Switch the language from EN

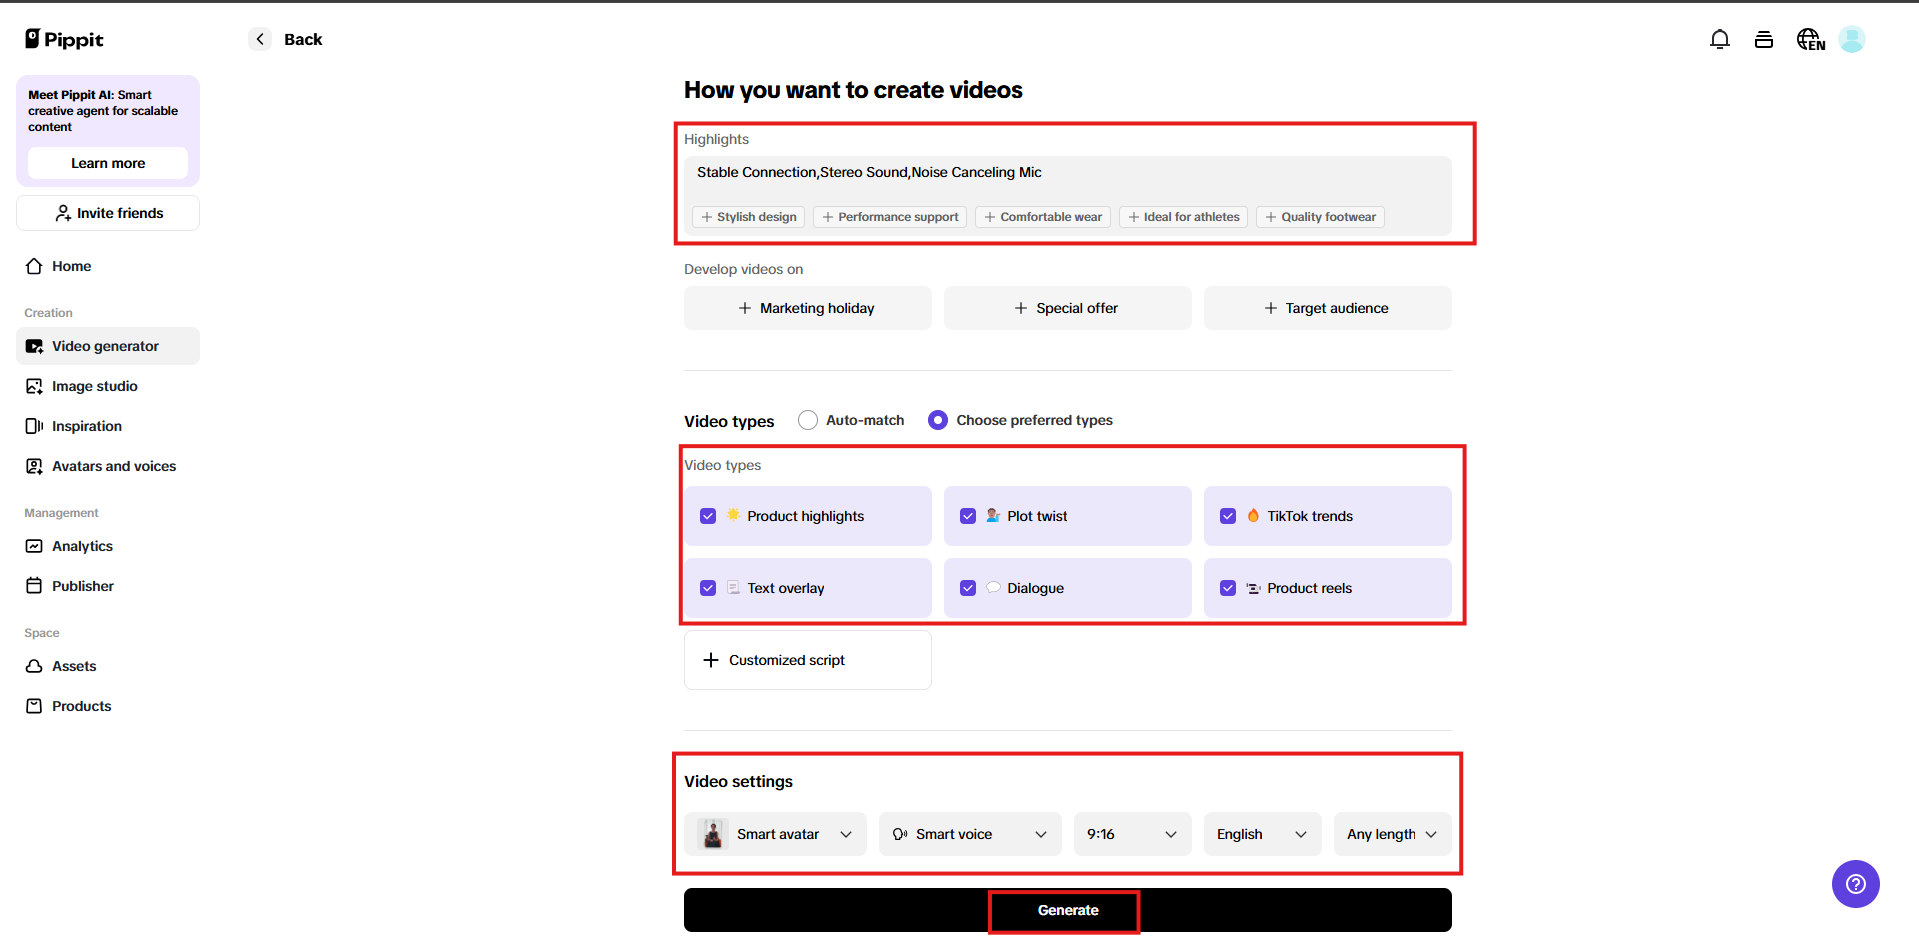coord(1810,39)
